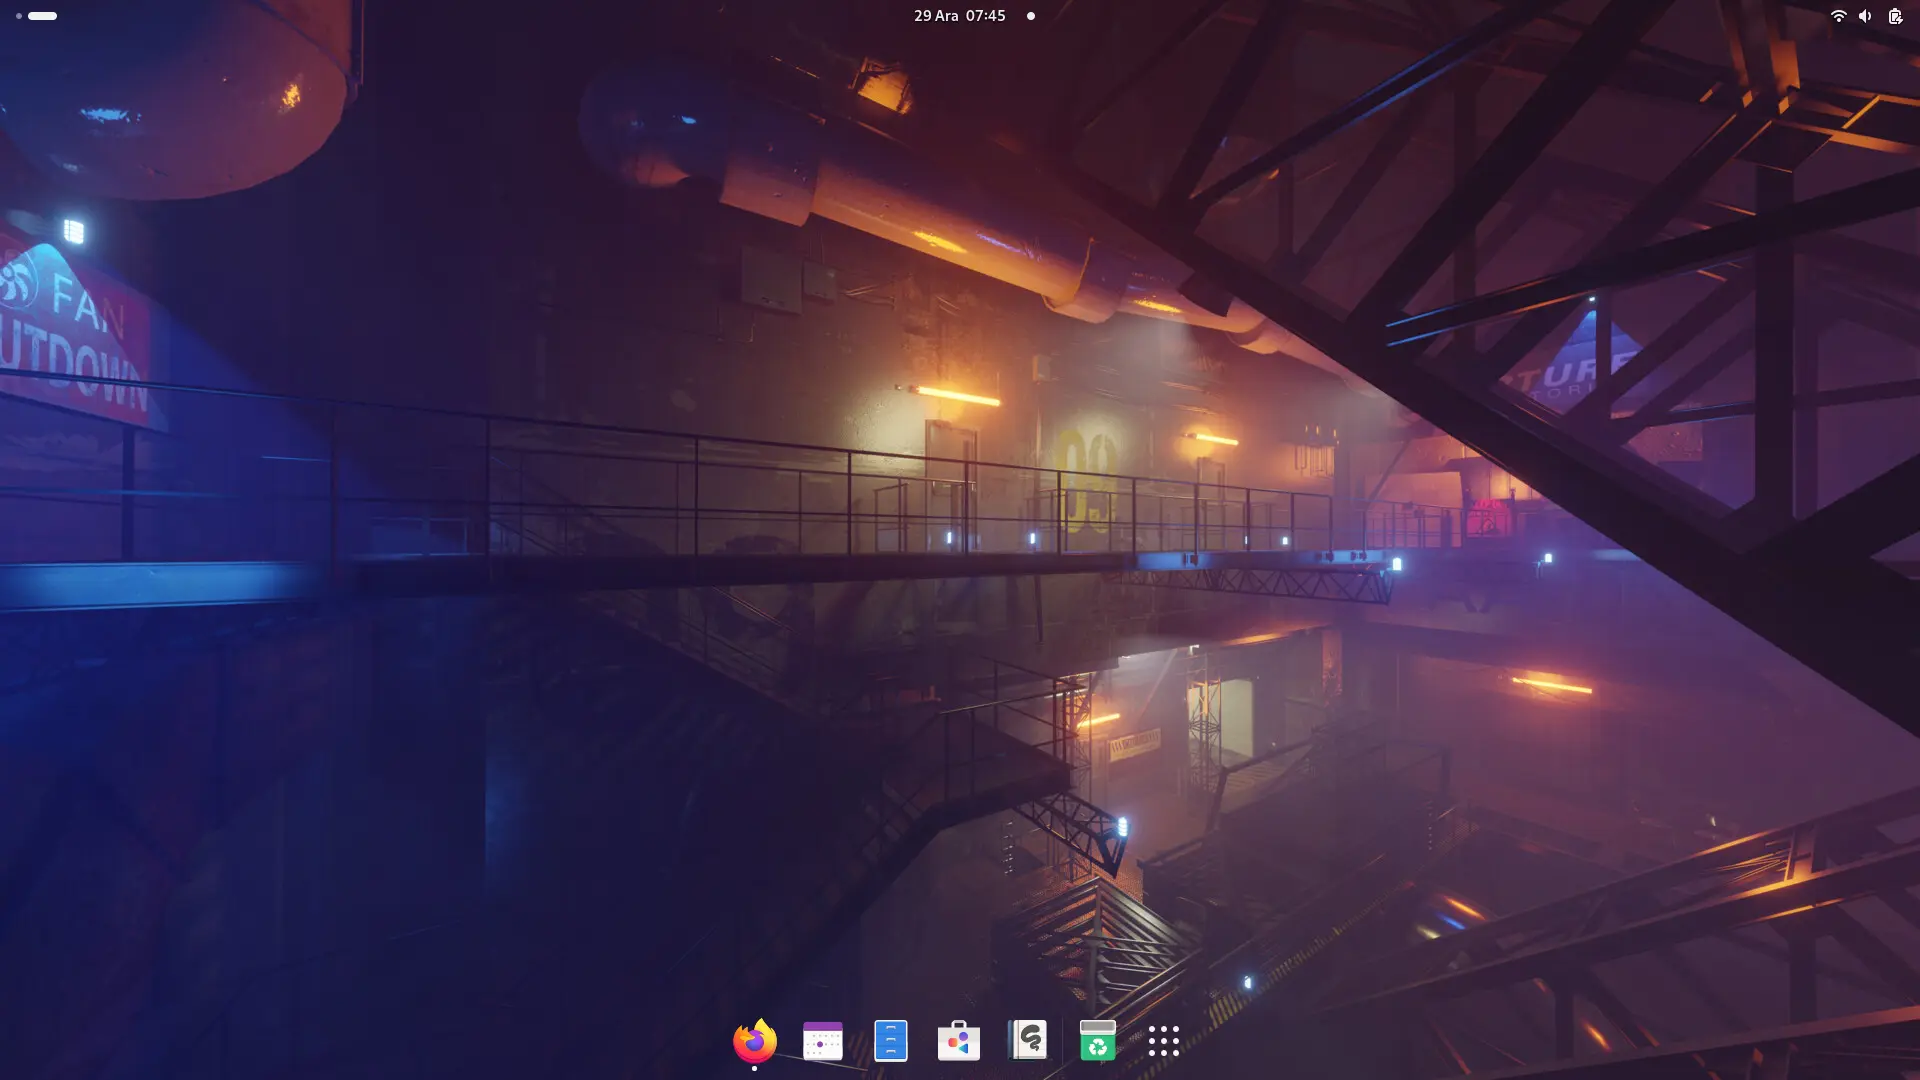The height and width of the screenshot is (1080, 1920).
Task: Open the workspace indicator in top-left corner
Action: 36,16
